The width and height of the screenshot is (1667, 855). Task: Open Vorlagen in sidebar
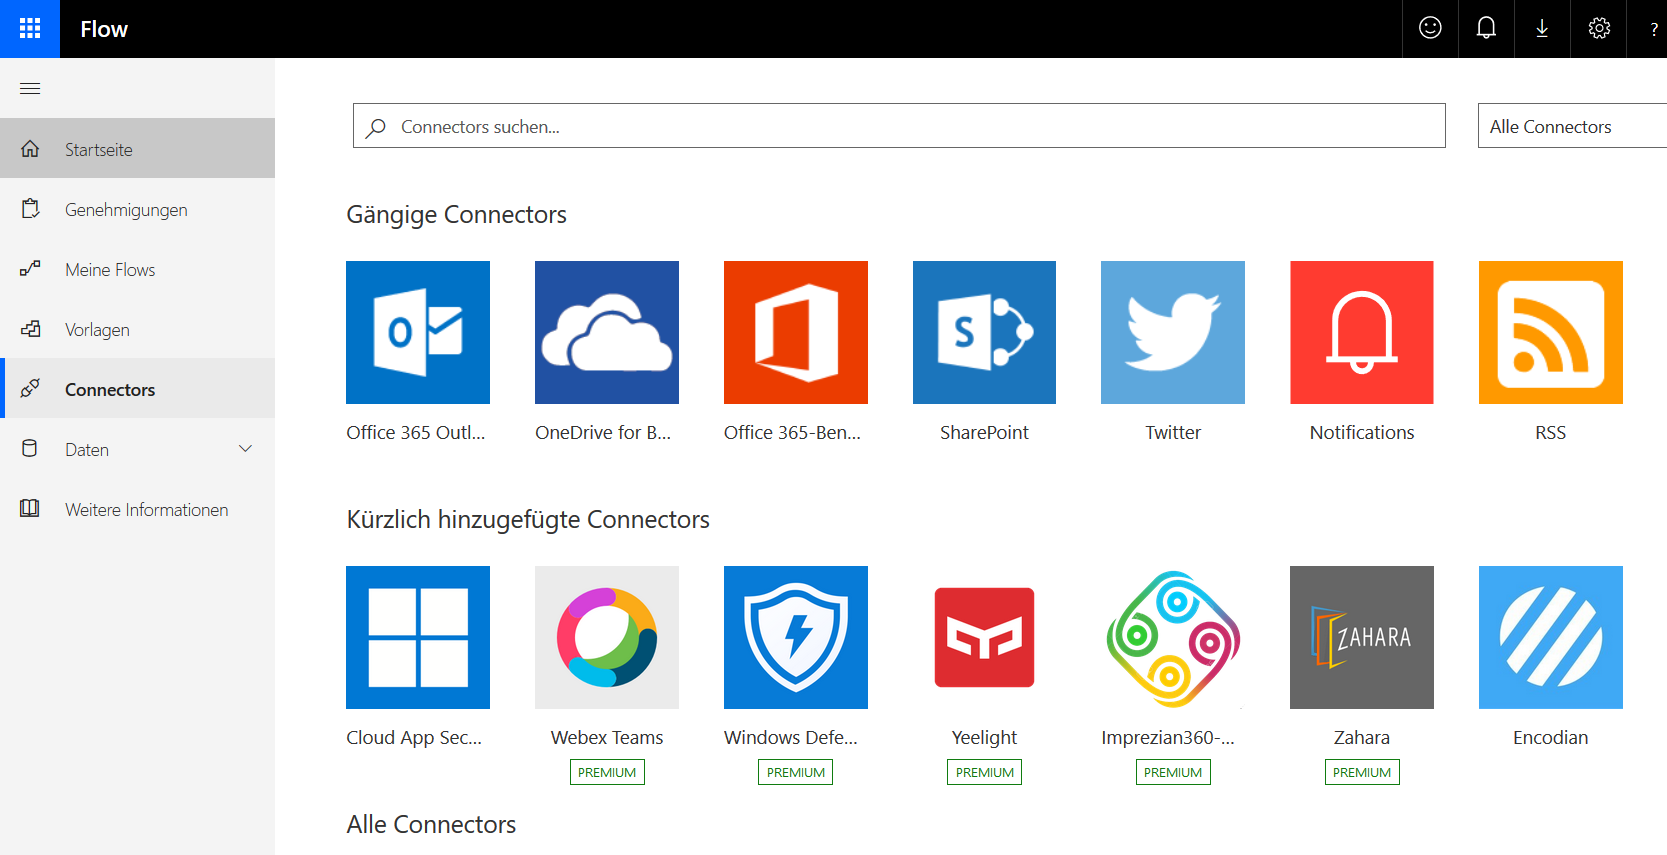click(x=137, y=329)
